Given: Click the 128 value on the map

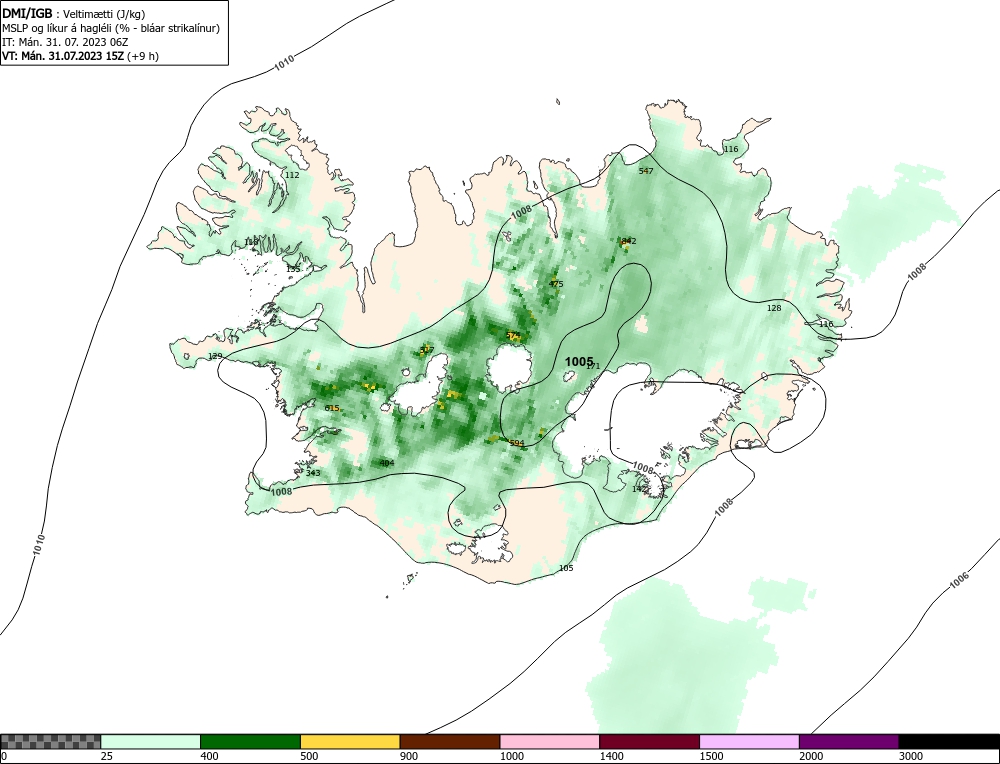Looking at the screenshot, I should click(774, 308).
